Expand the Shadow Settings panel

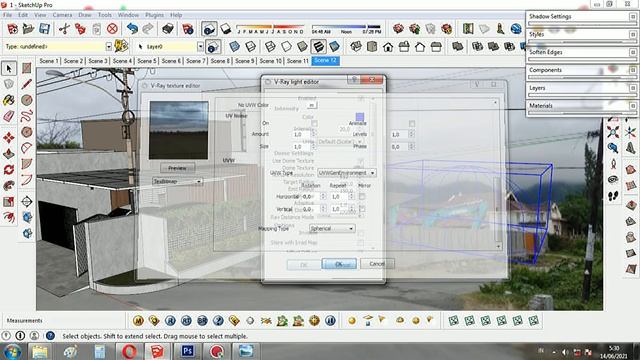pyautogui.click(x=633, y=16)
